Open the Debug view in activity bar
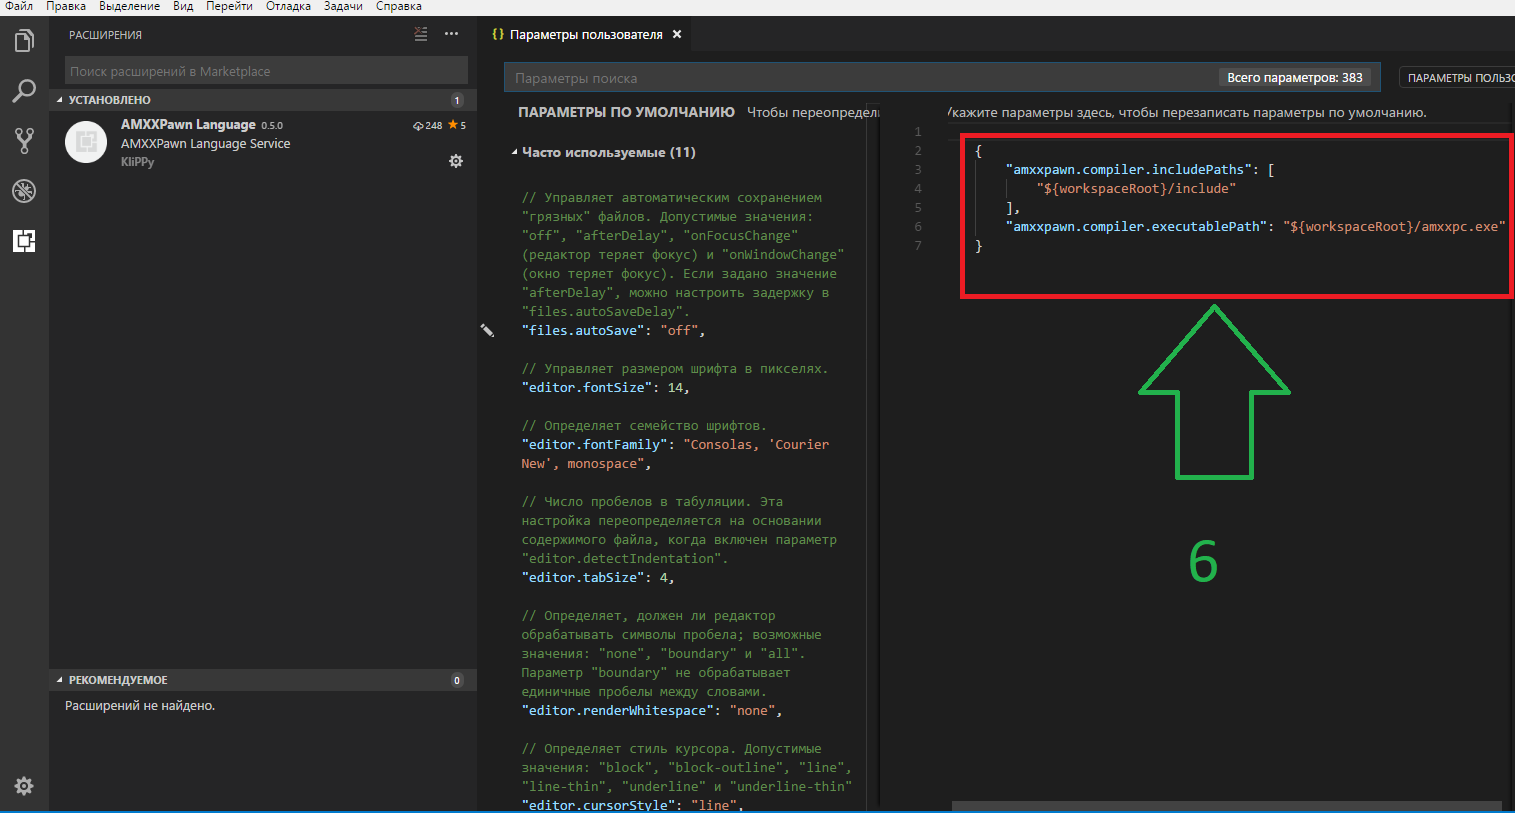1515x813 pixels. [x=24, y=191]
